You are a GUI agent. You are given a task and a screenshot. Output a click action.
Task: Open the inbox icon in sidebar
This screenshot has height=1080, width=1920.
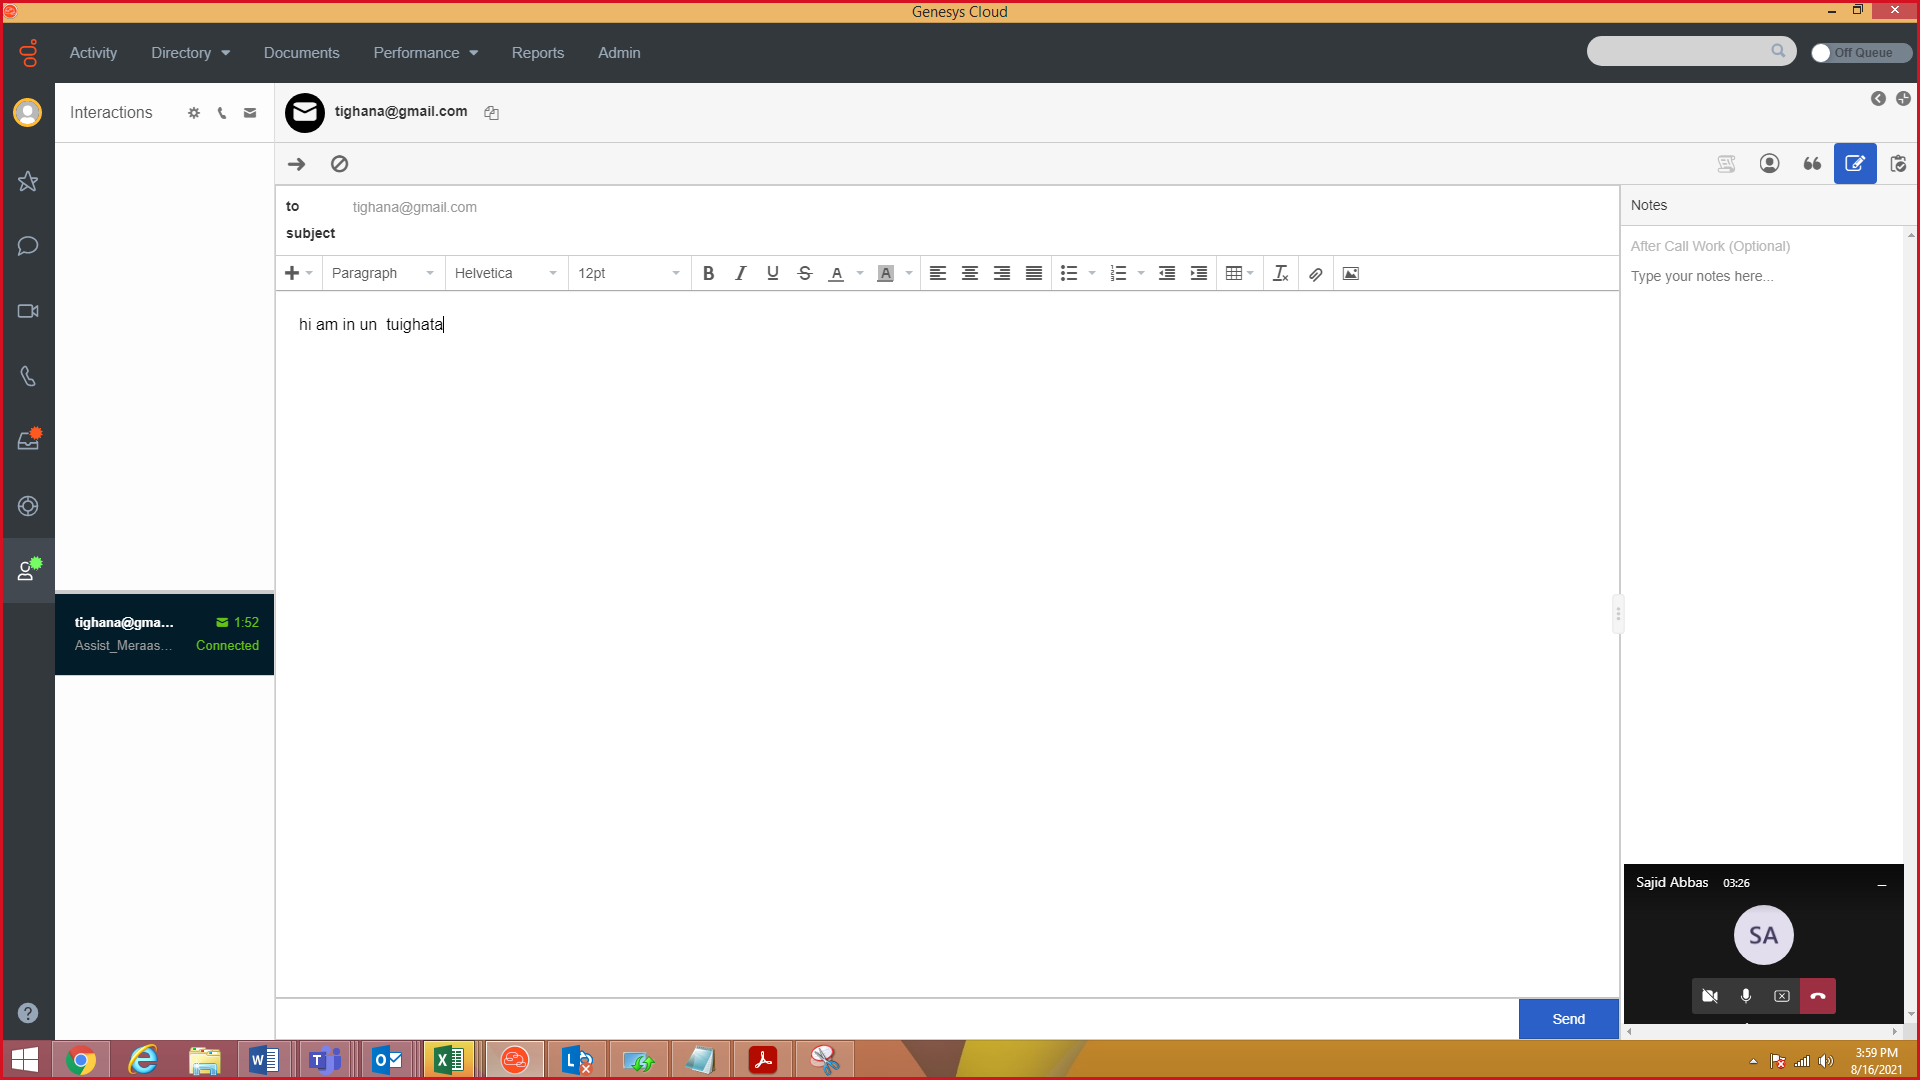pyautogui.click(x=28, y=441)
